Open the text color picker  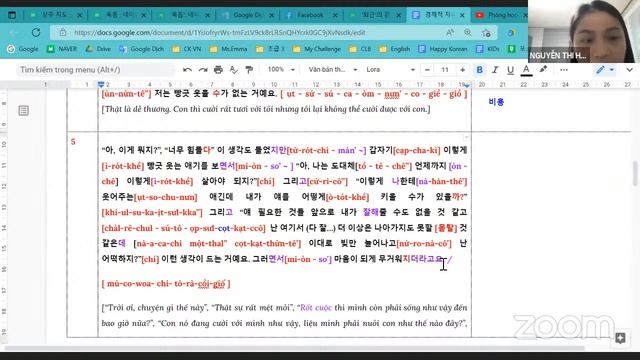coord(526,70)
